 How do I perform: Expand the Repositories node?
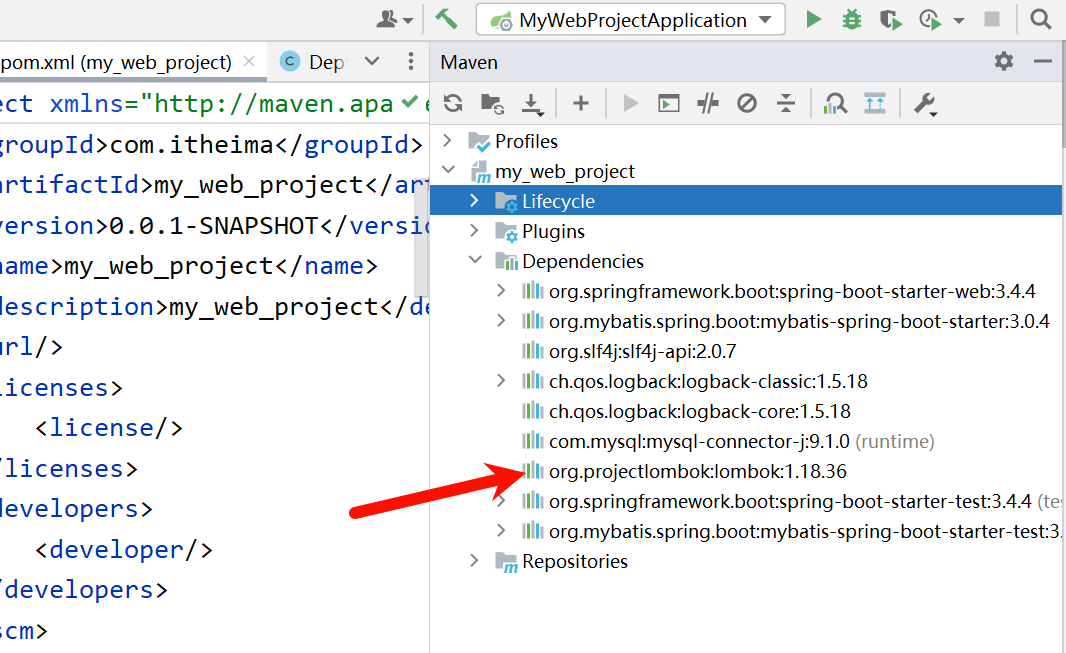click(475, 561)
